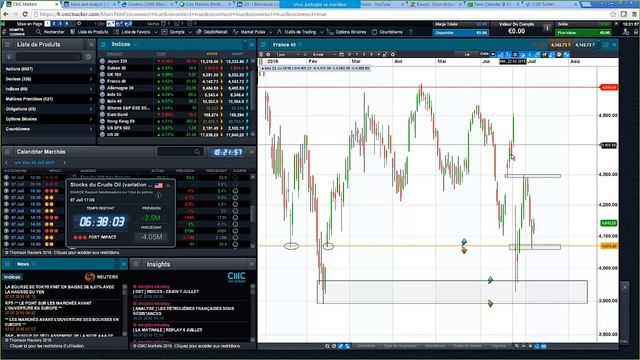Open the Outils drawing tools dropdown

tap(487, 54)
